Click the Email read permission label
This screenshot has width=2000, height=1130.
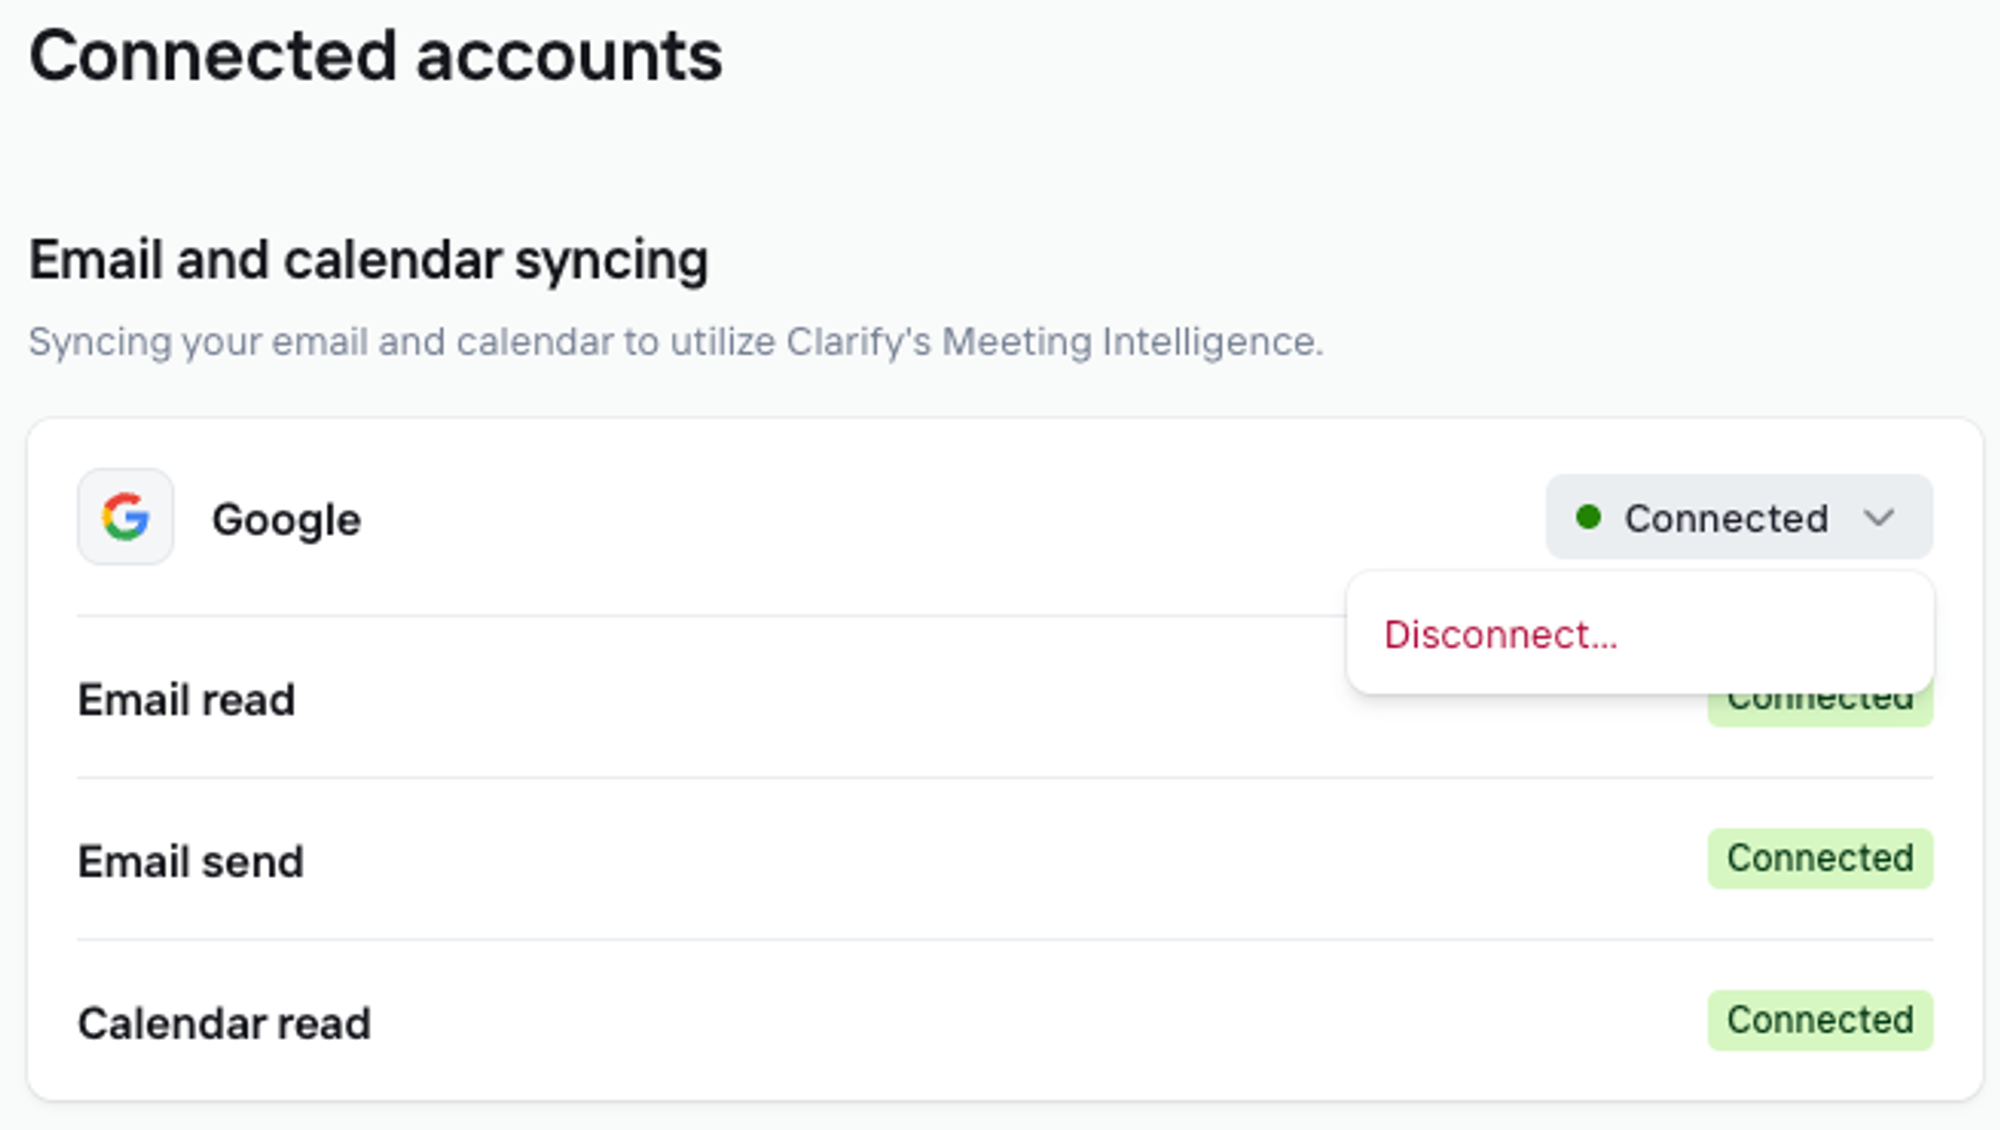tap(187, 700)
